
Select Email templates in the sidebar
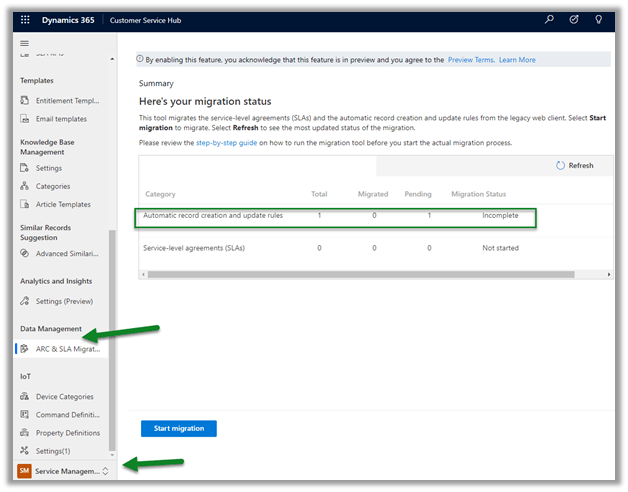tap(63, 119)
